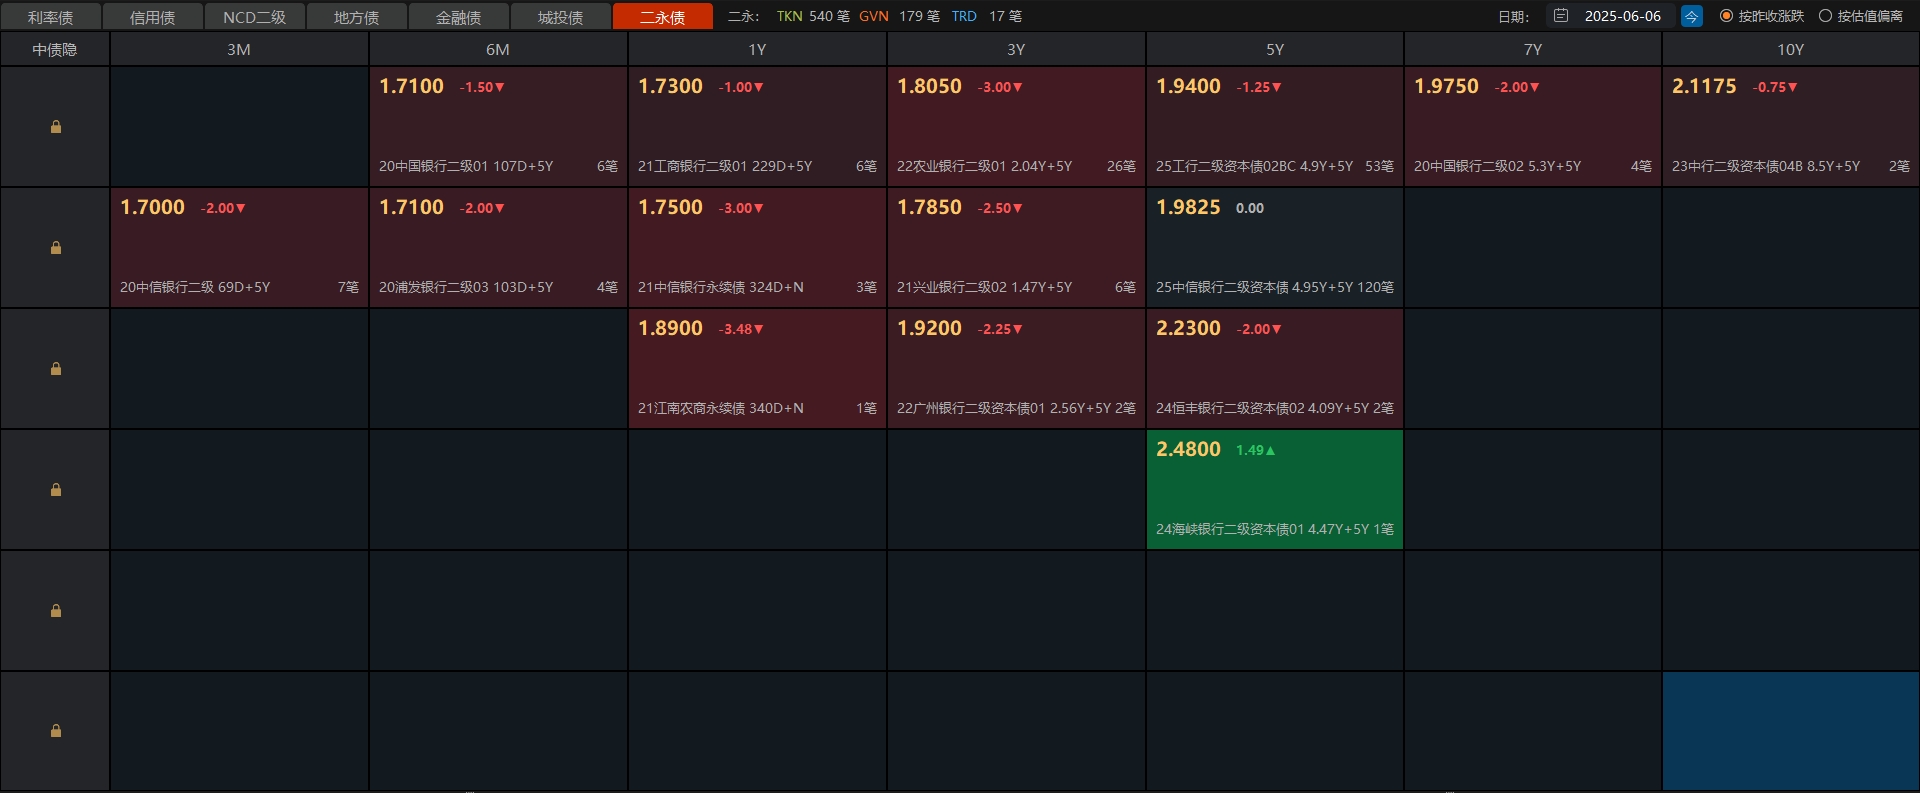Open the 23中行二级资本债04B cell
The height and width of the screenshot is (793, 1920).
1791,126
